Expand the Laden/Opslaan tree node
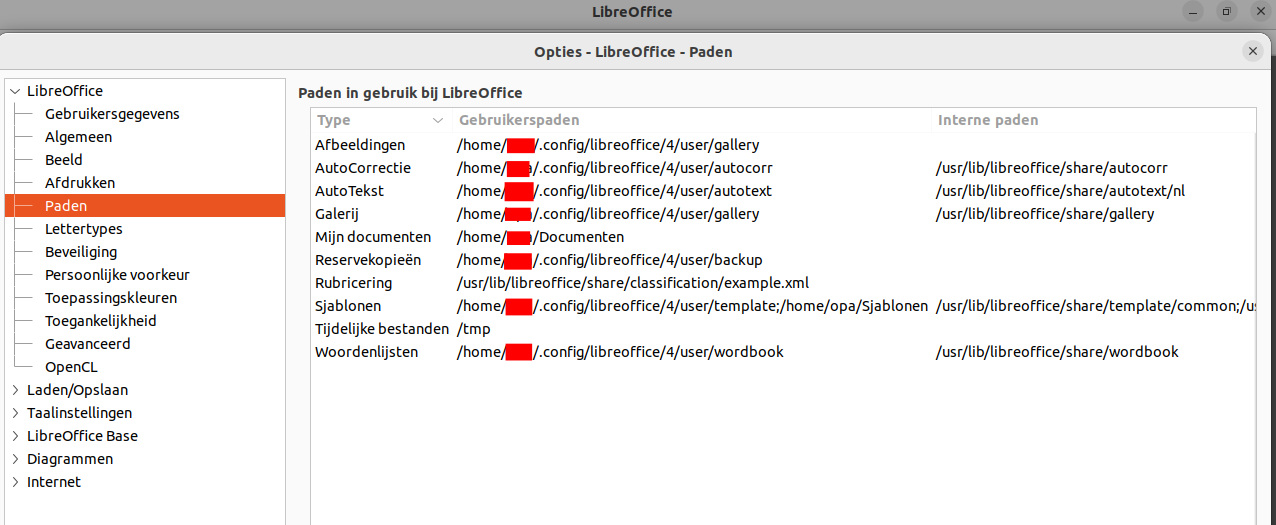This screenshot has width=1276, height=525. [15, 390]
